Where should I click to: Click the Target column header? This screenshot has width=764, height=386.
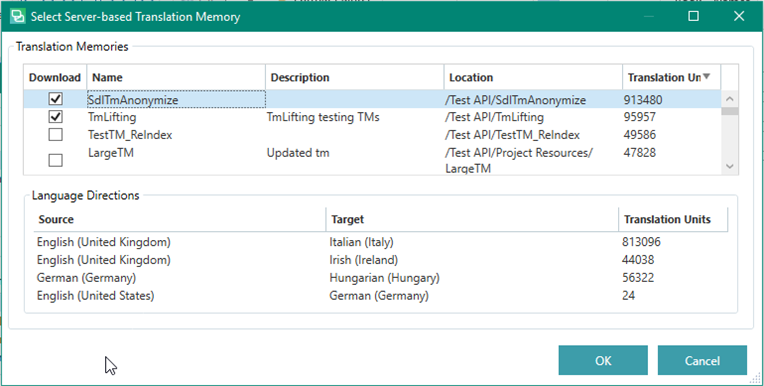pyautogui.click(x=472, y=219)
